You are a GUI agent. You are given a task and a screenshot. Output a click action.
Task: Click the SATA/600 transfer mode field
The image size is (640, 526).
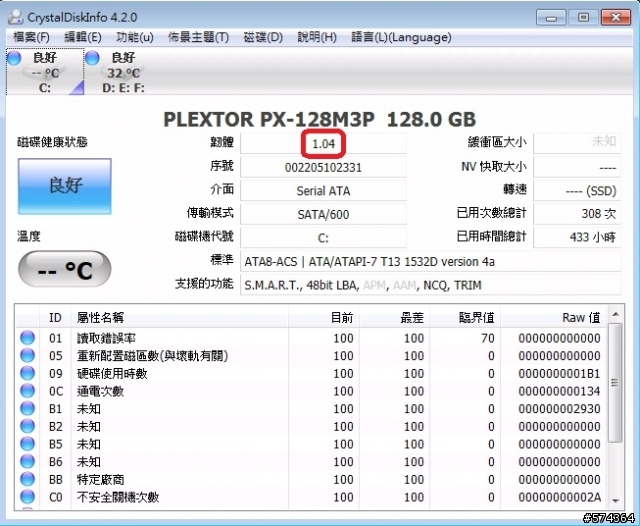coord(323,214)
